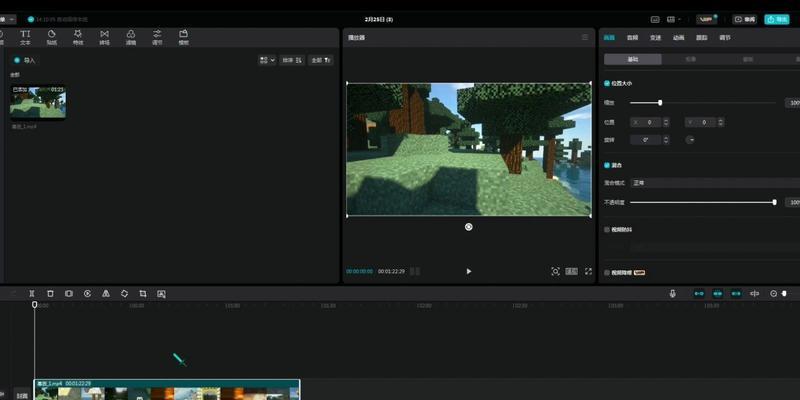Click the Export button at top-right
Screen dimensions: 800x400
pyautogui.click(x=777, y=19)
